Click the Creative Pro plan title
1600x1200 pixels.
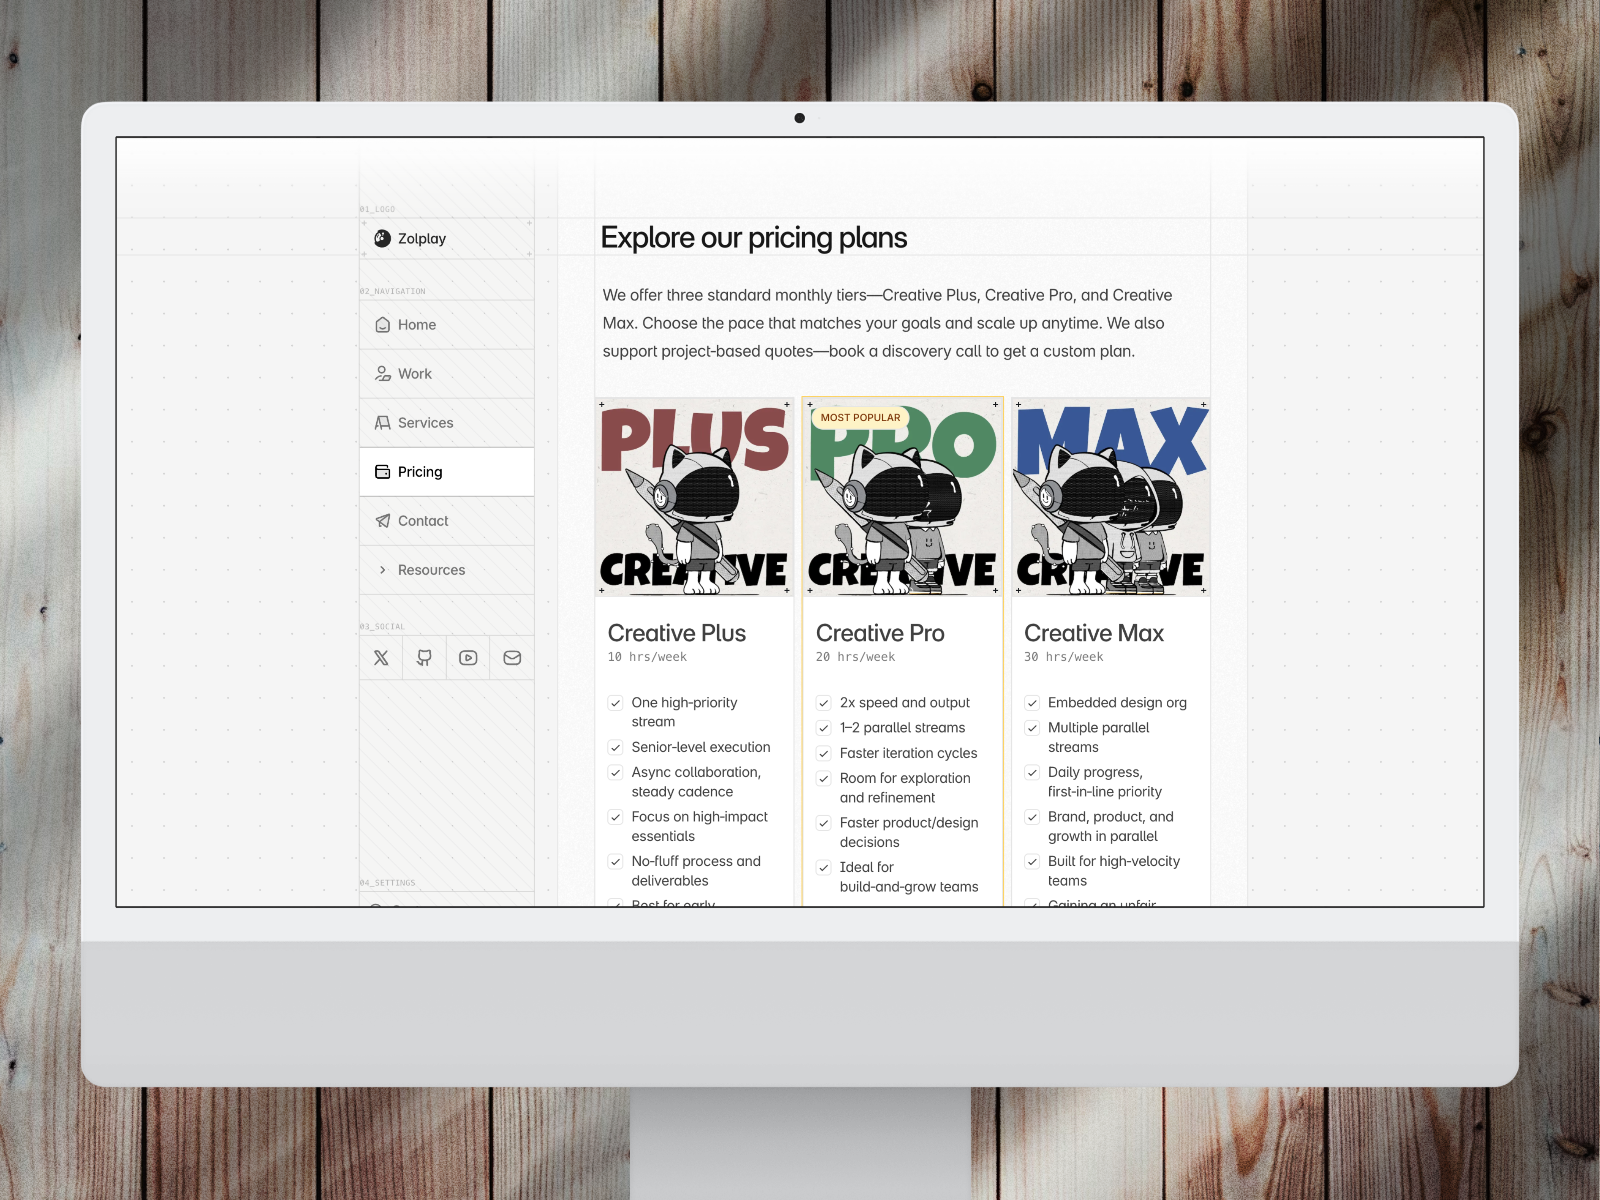coord(880,633)
